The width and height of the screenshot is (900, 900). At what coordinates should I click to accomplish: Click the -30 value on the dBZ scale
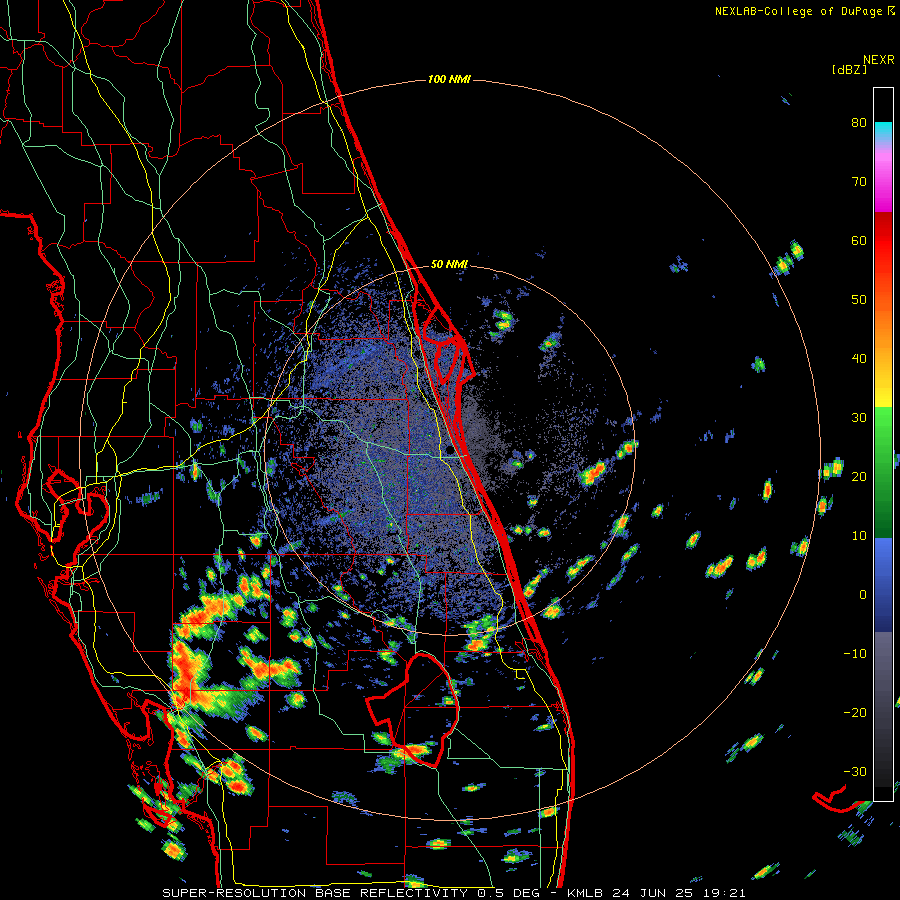tap(855, 771)
